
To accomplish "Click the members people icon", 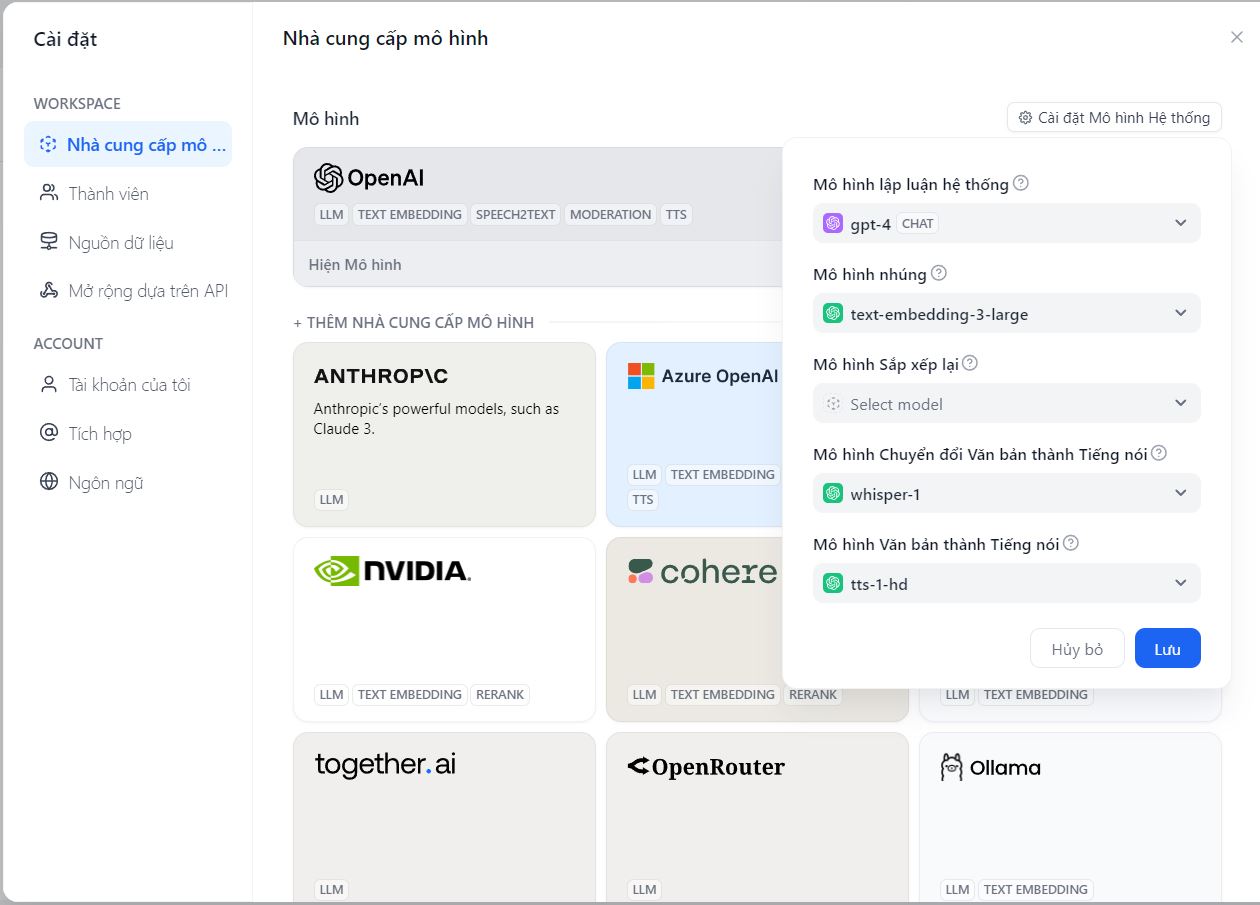I will click(48, 193).
